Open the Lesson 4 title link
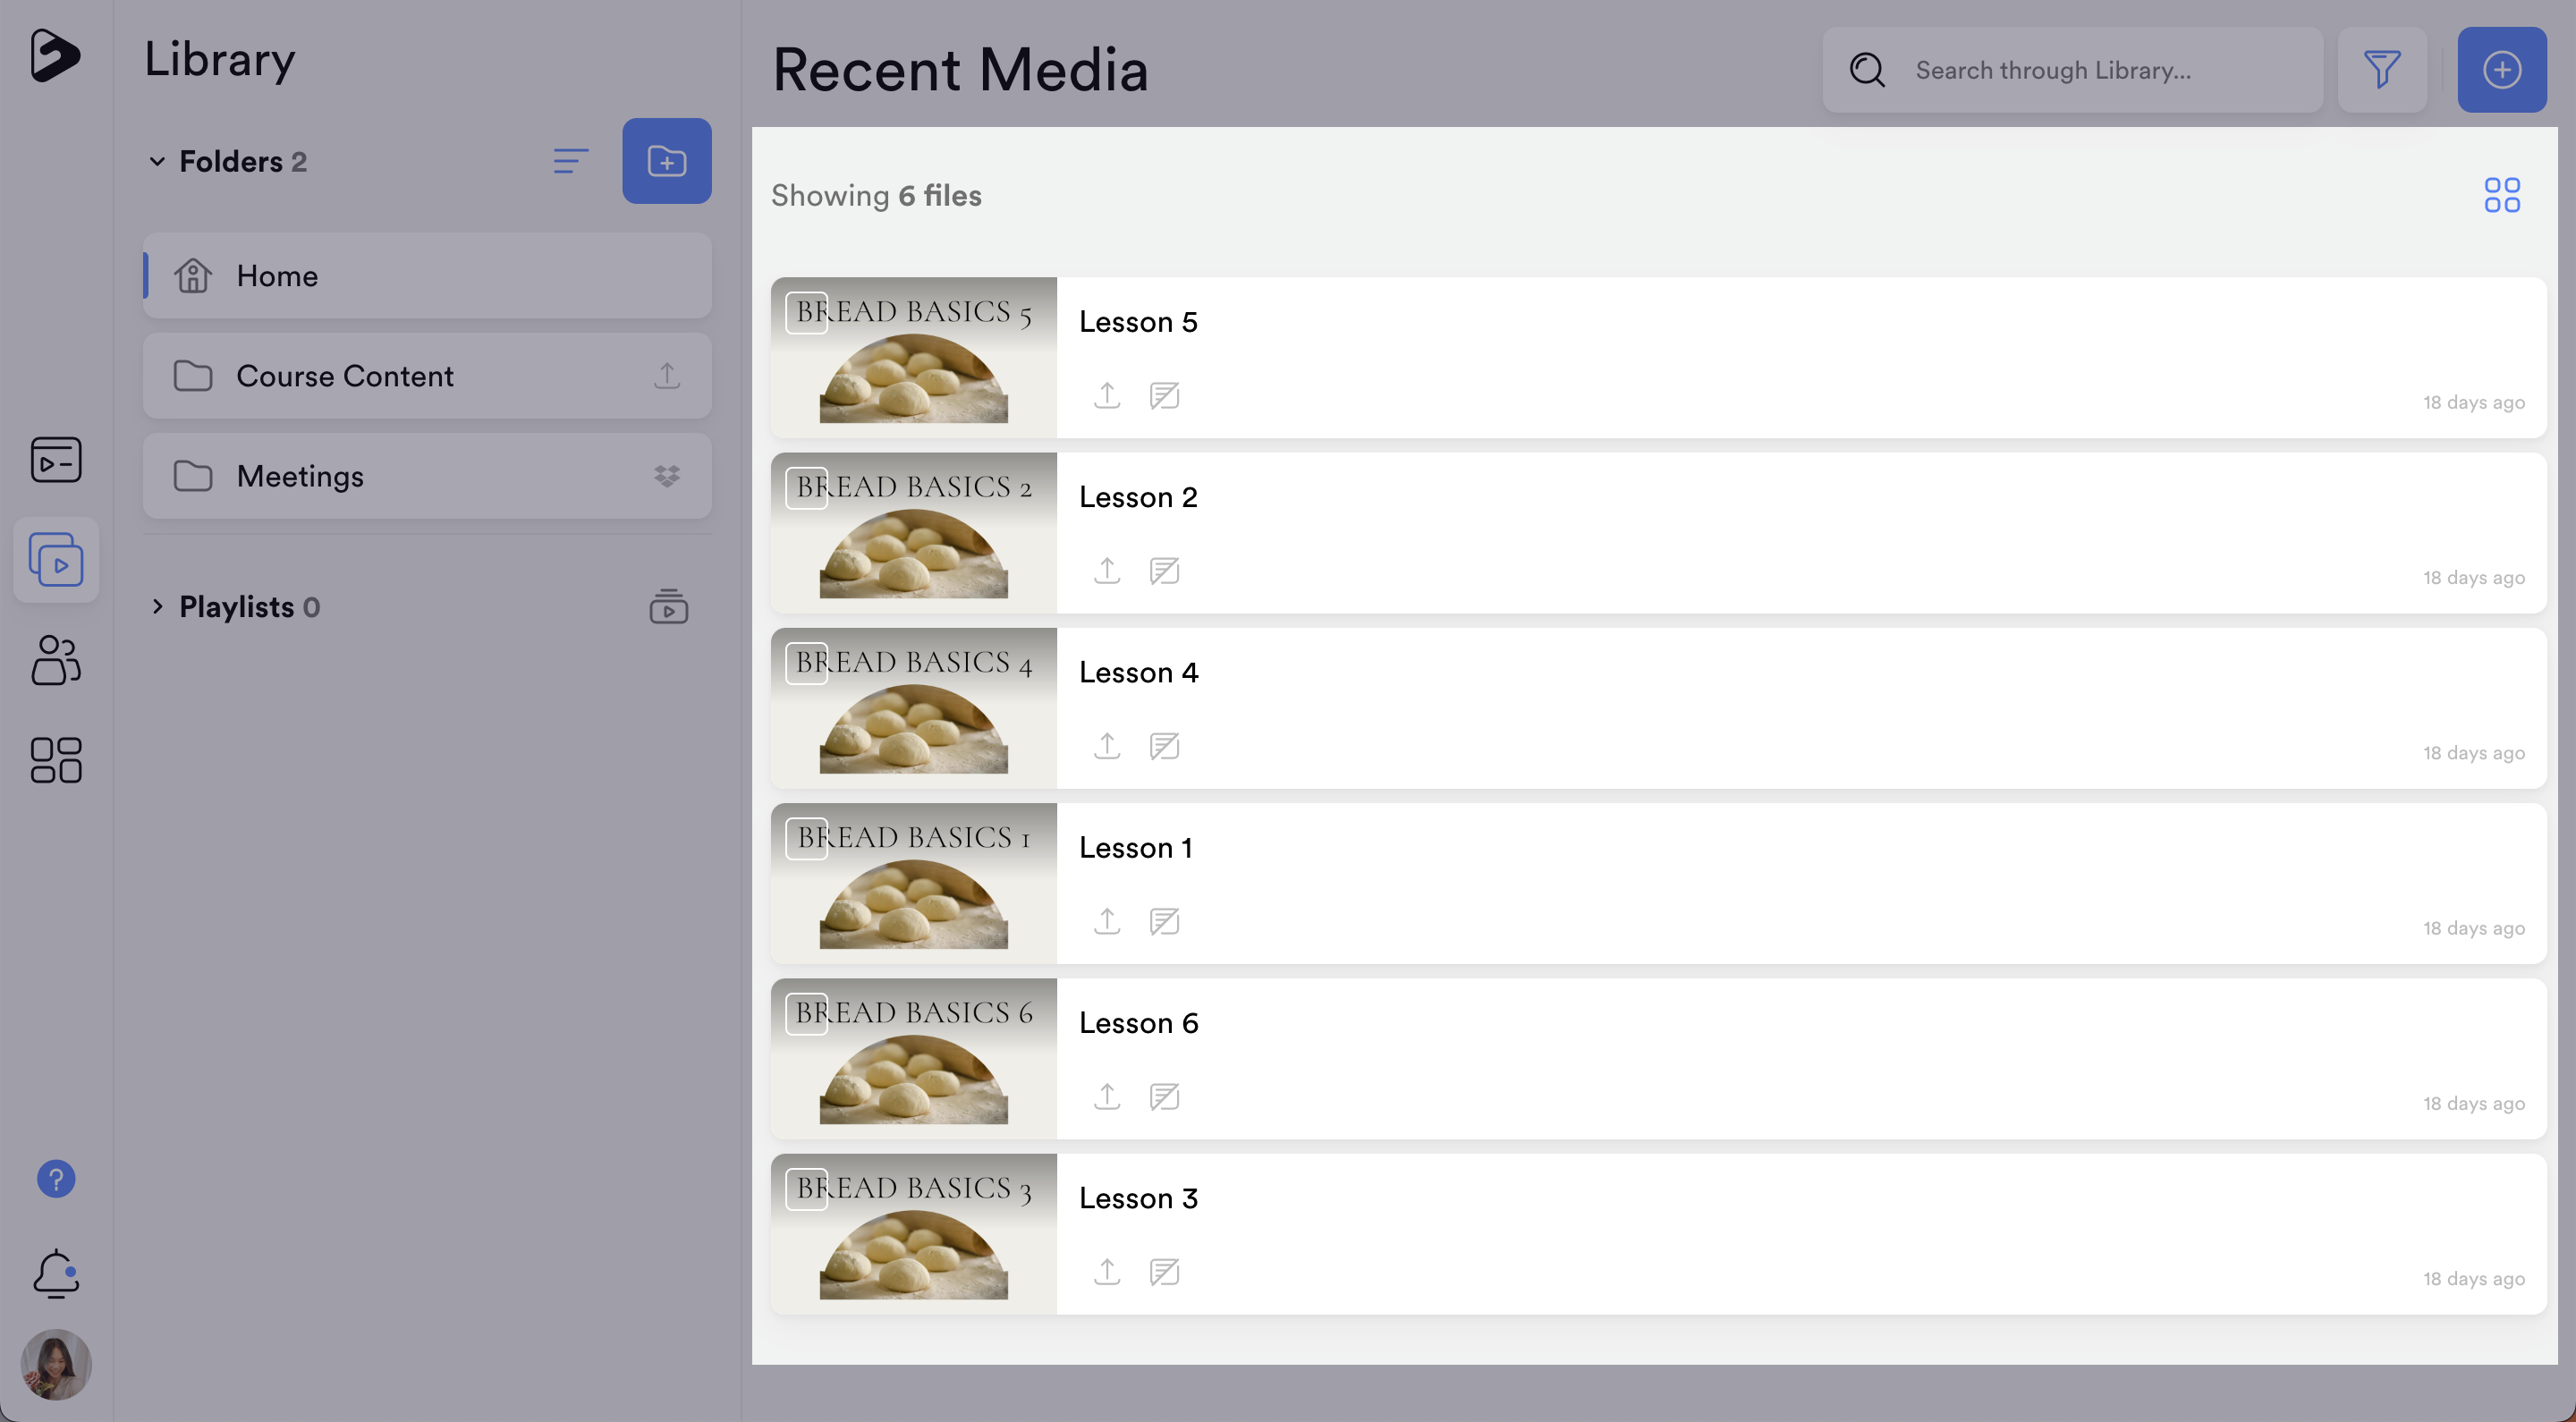Screen dimensions: 2576x1422 pos(1138,672)
